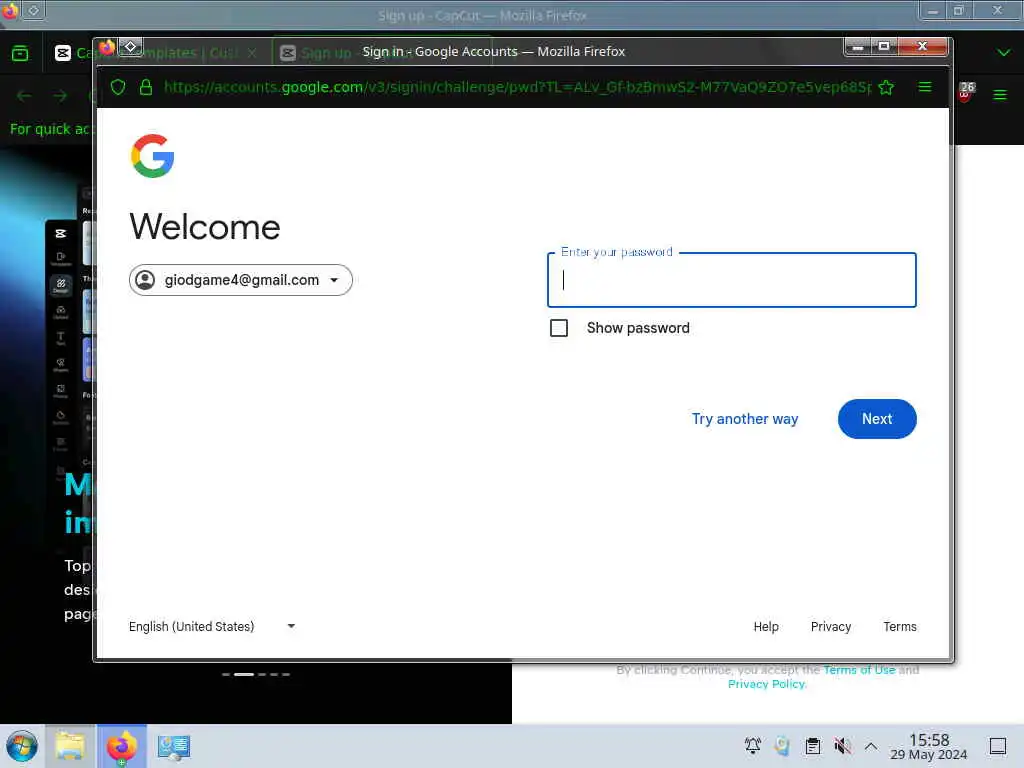
Task: Open the Privacy Policy link on CapCut page
Action: (x=767, y=684)
